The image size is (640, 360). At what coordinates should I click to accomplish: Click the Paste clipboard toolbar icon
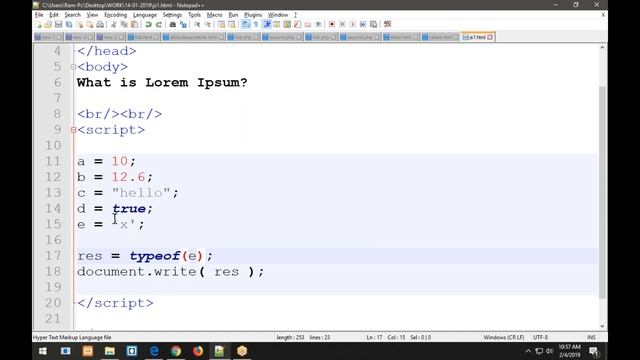click(x=134, y=24)
